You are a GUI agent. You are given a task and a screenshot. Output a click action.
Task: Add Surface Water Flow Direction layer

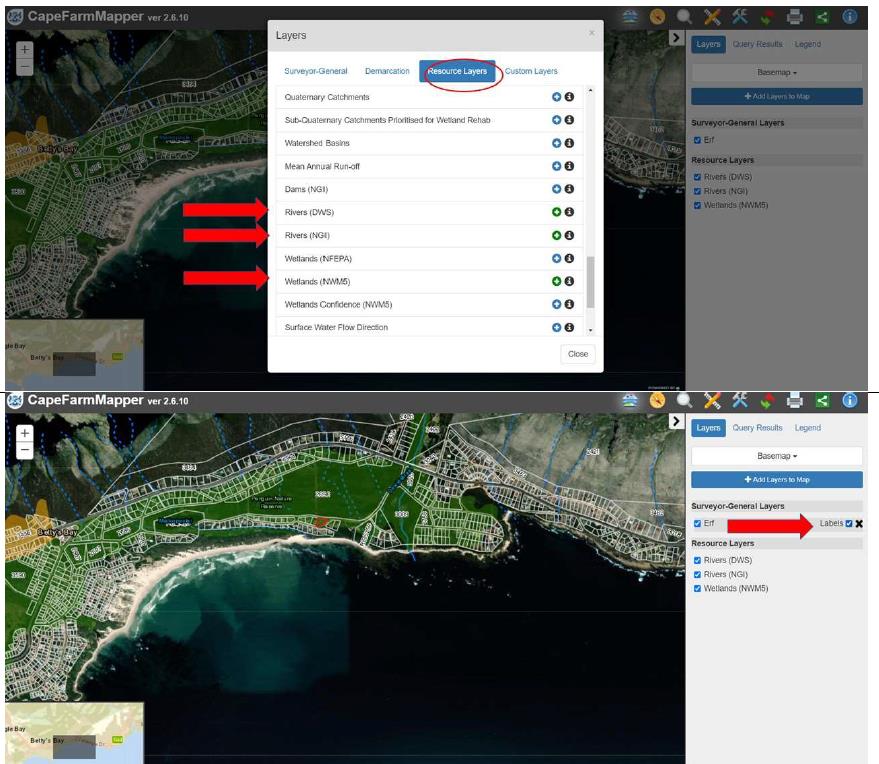point(556,327)
